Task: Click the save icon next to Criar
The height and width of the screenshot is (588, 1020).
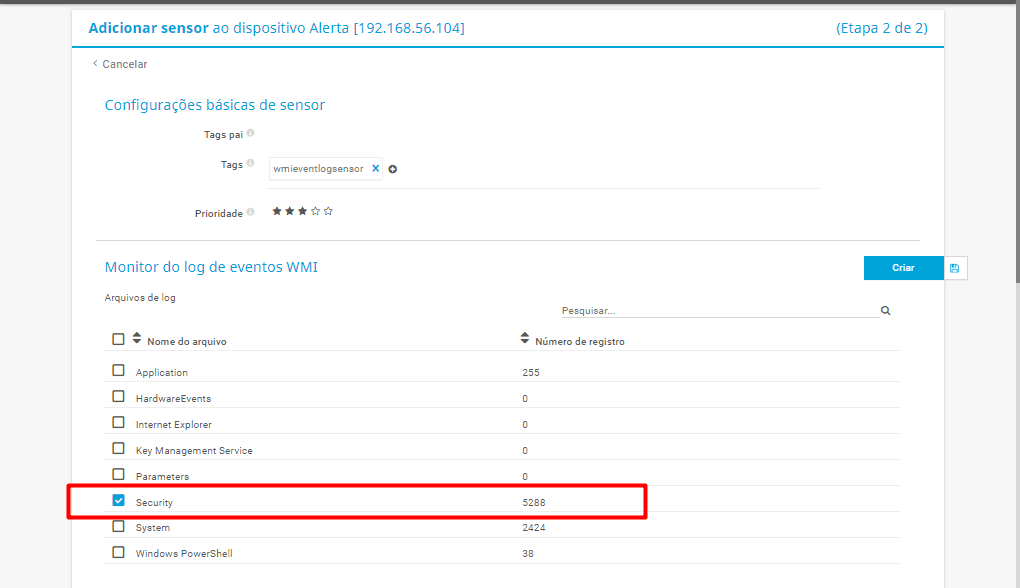Action: (955, 268)
